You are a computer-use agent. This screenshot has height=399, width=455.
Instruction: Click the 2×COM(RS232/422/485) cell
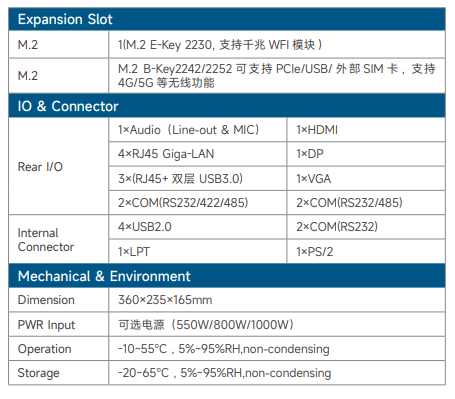point(198,203)
